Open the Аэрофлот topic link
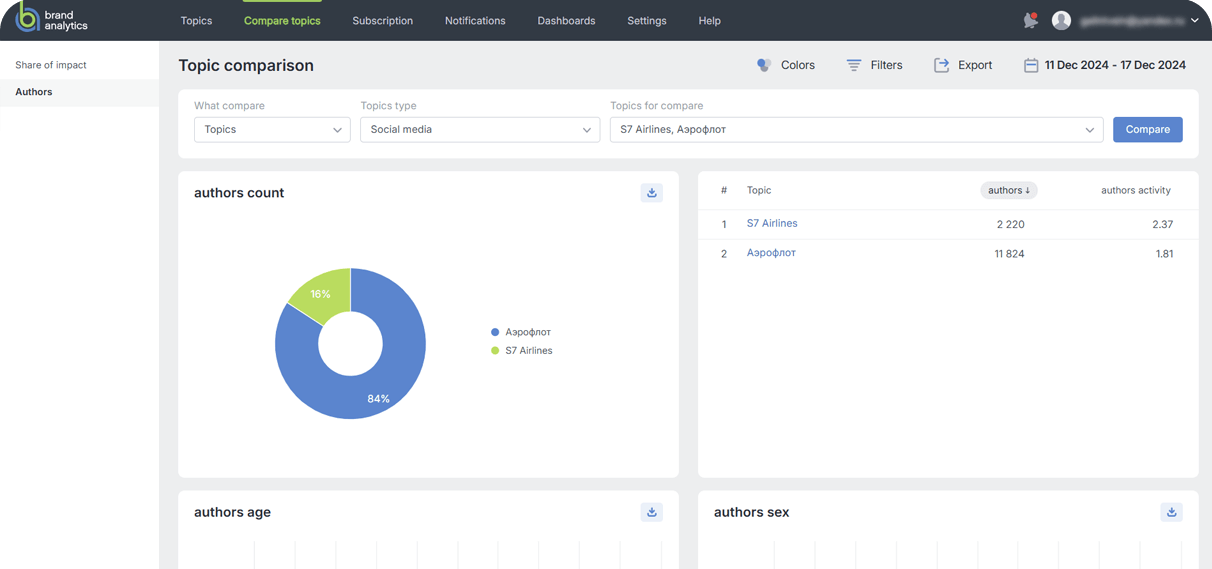 coord(771,253)
